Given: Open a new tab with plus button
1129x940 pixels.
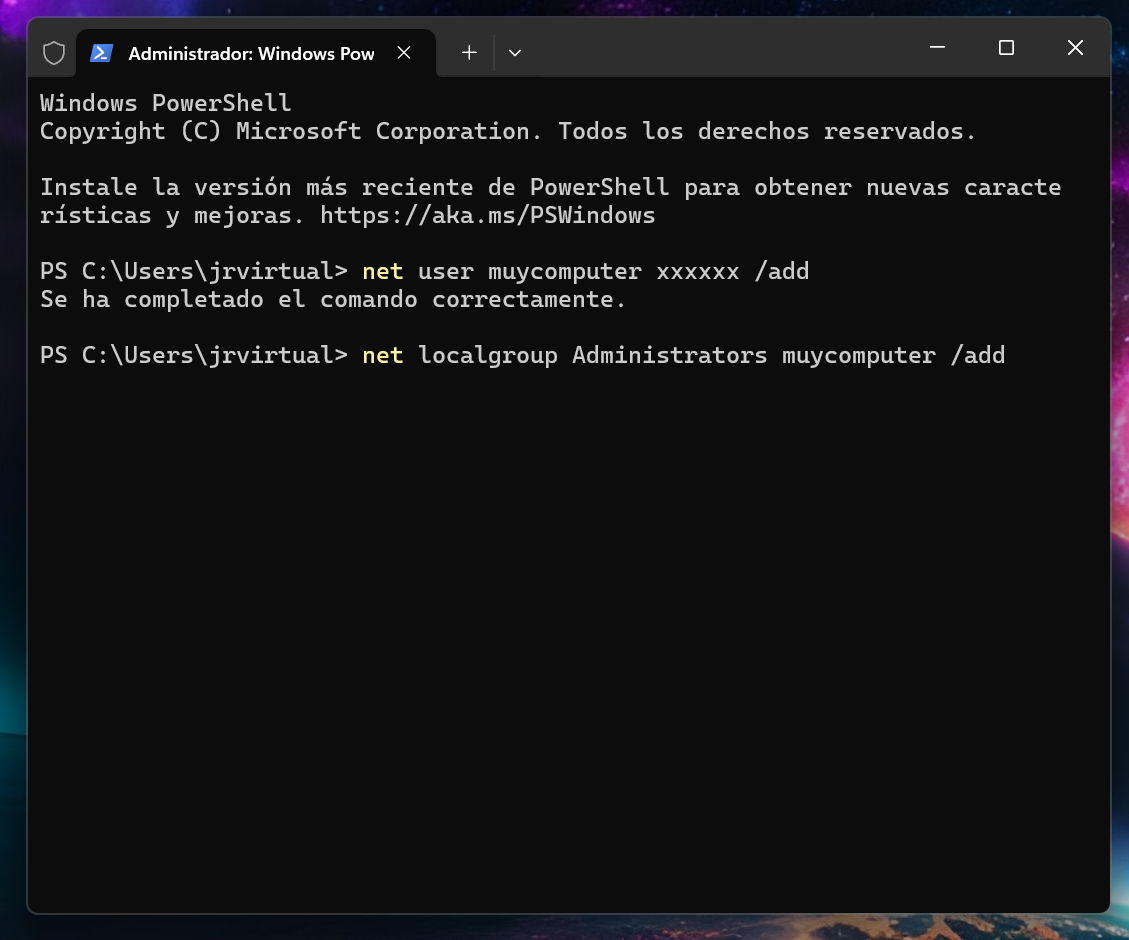Looking at the screenshot, I should 469,53.
